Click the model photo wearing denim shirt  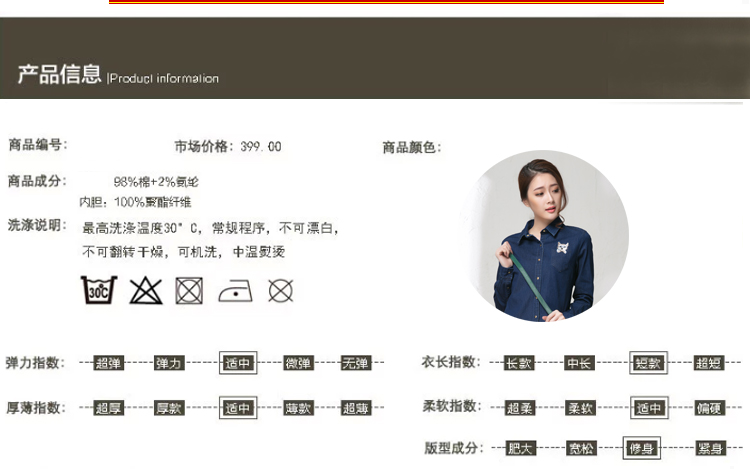[544, 236]
